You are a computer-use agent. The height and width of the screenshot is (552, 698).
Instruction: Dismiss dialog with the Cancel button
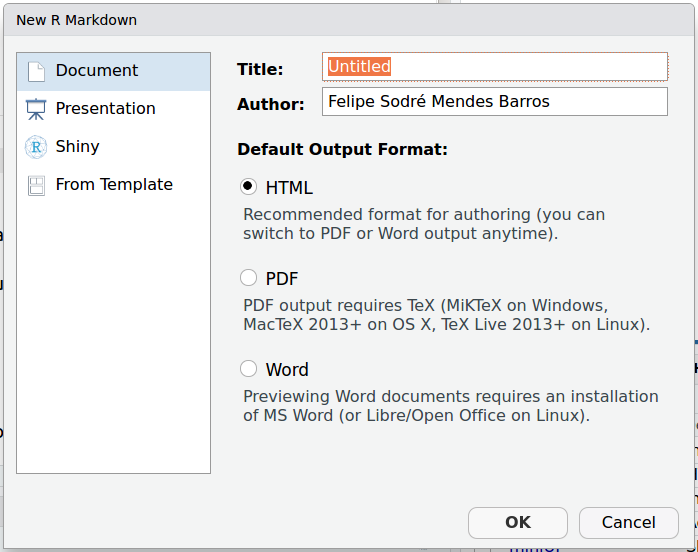coord(629,523)
